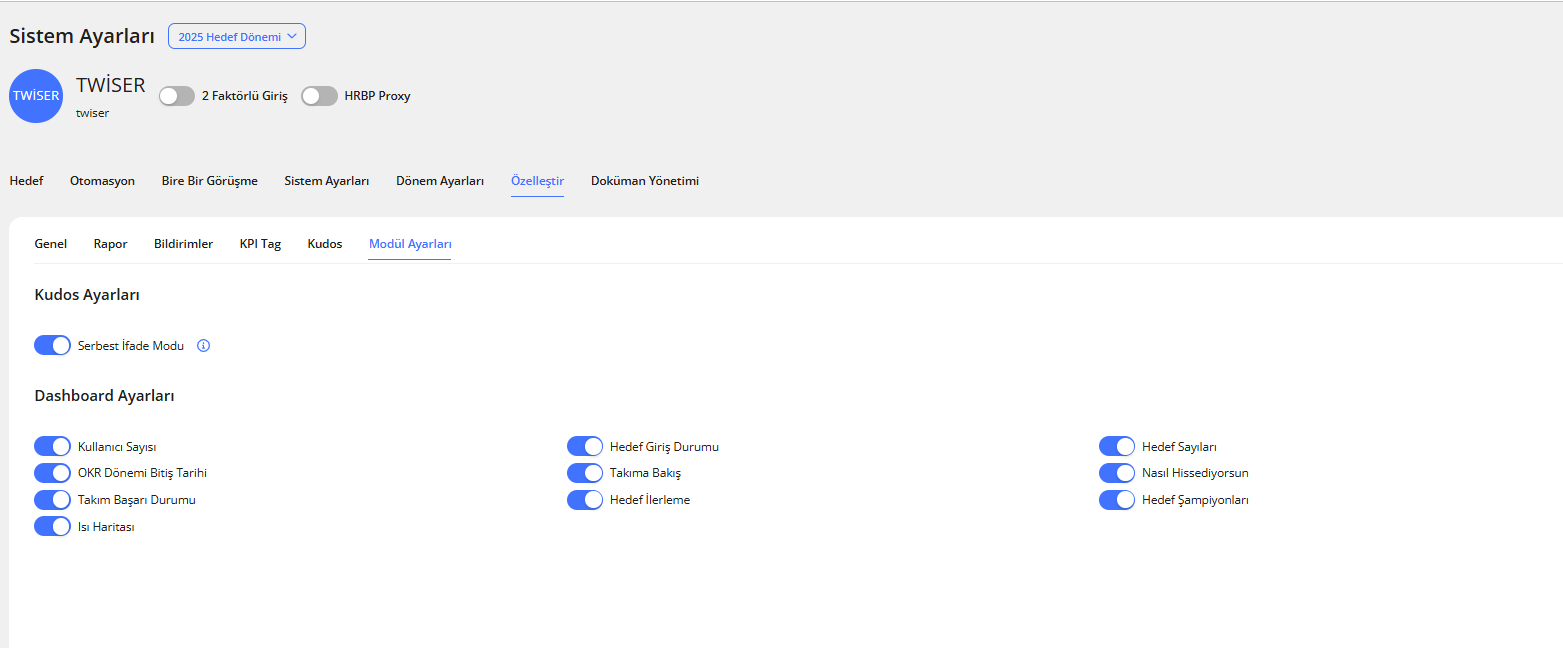Disable Nasıl Hissediyorsun toggle
Screen dimensions: 1563x648
[x=1117, y=473]
